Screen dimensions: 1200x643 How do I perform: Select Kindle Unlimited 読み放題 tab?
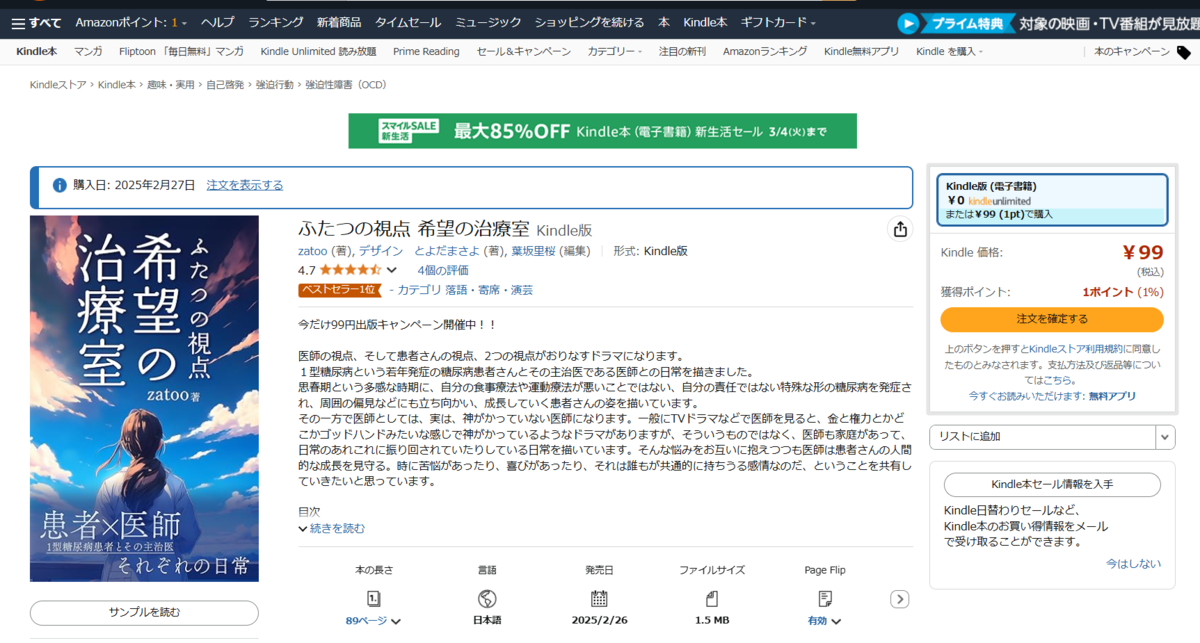[x=318, y=52]
